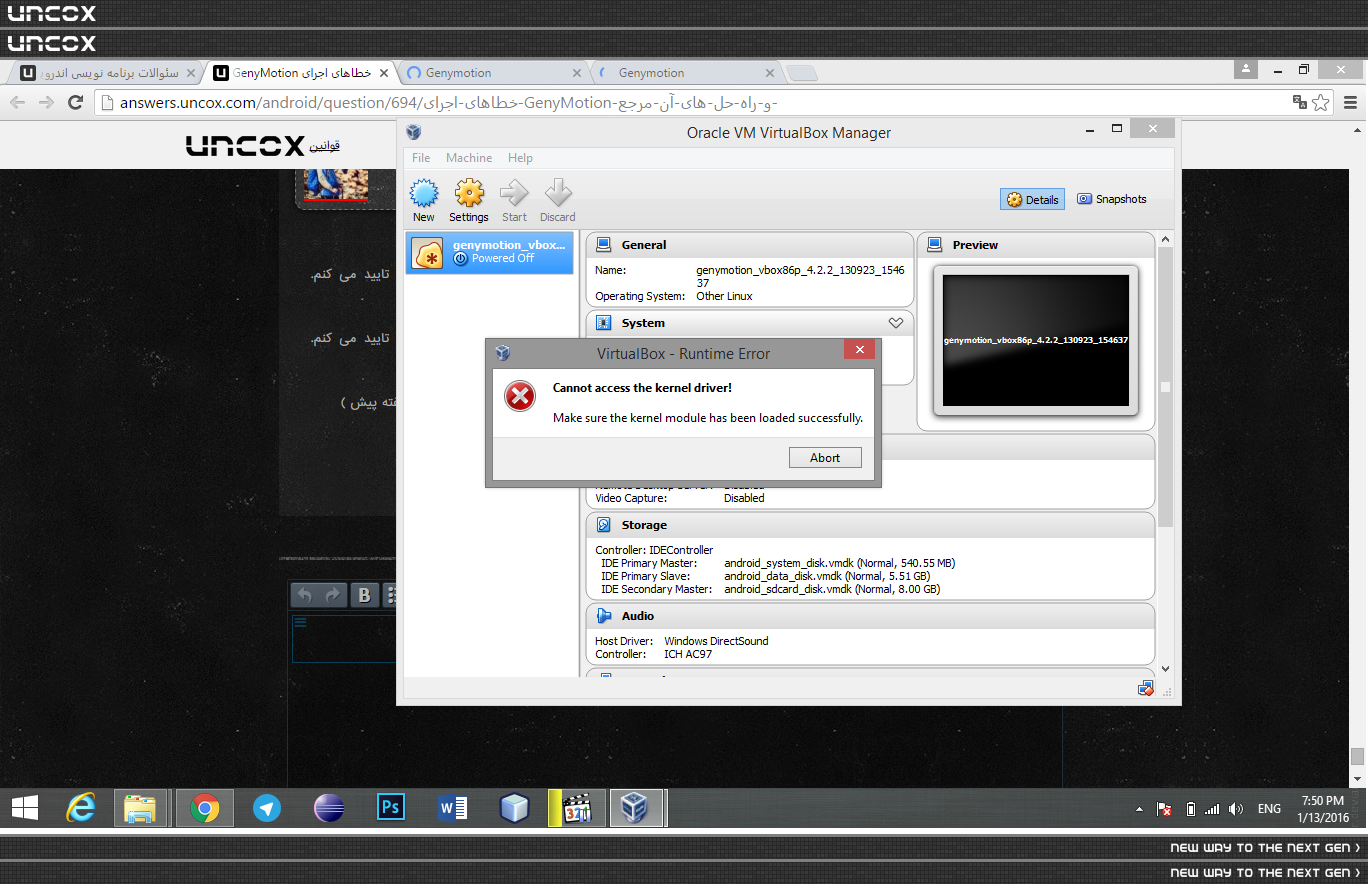Click the translate icon in the address bar
Image resolution: width=1368 pixels, height=884 pixels.
tap(1300, 102)
